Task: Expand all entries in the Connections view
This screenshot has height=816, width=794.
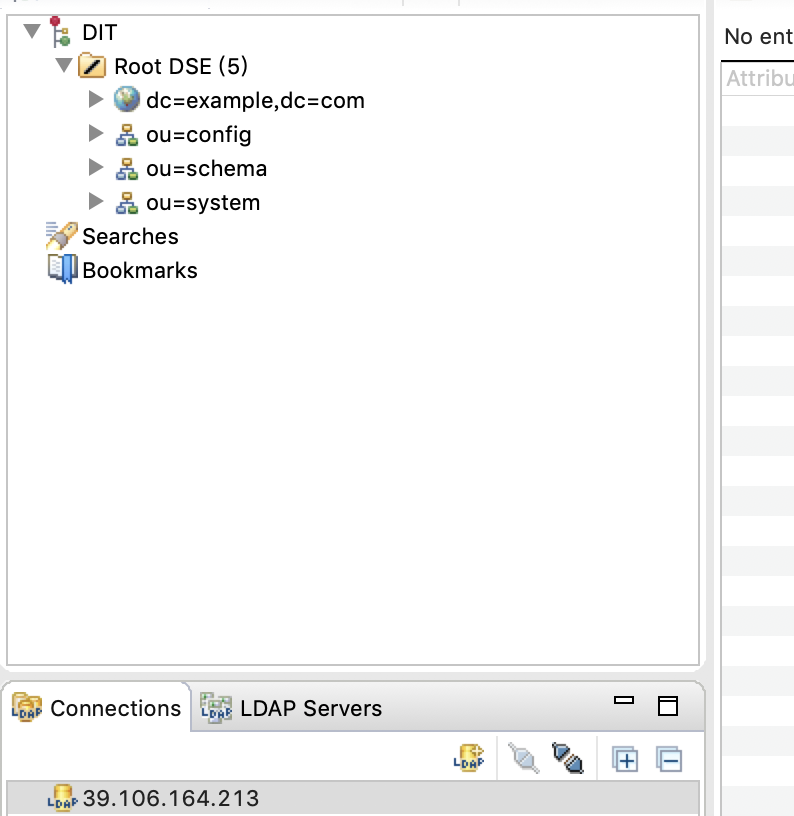Action: click(625, 758)
